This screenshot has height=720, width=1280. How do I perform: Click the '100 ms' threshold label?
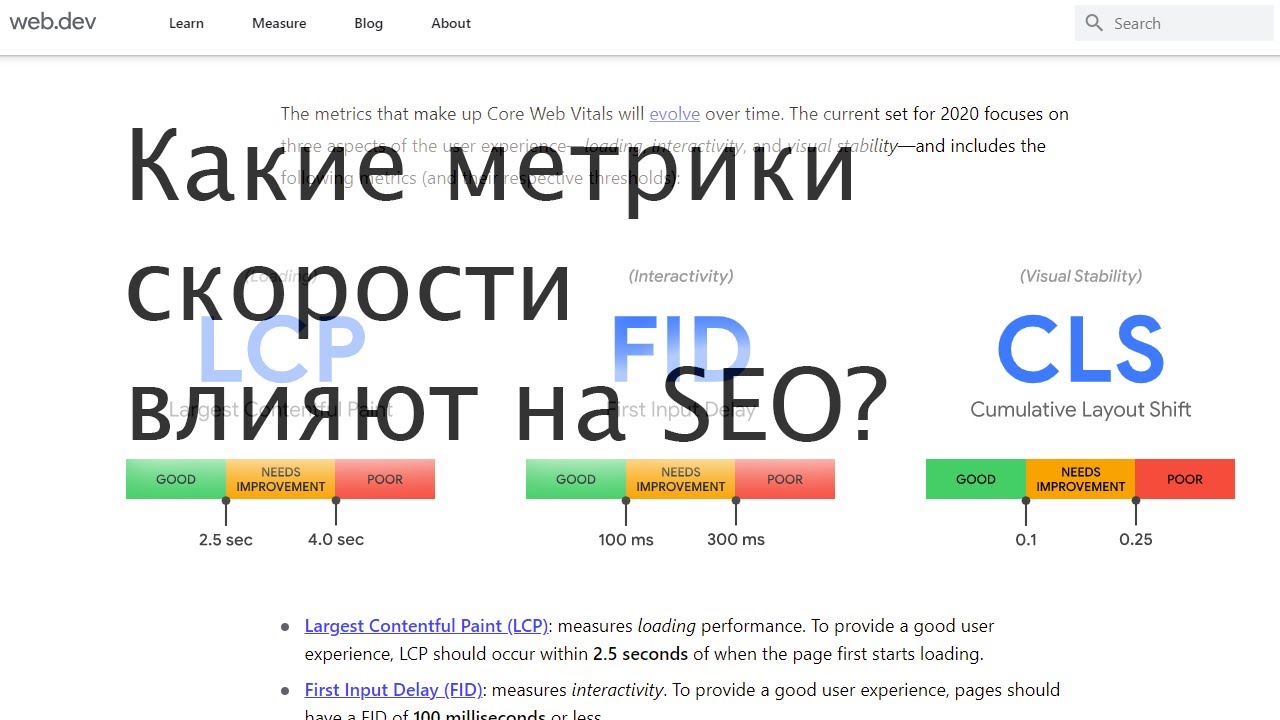[x=626, y=540]
